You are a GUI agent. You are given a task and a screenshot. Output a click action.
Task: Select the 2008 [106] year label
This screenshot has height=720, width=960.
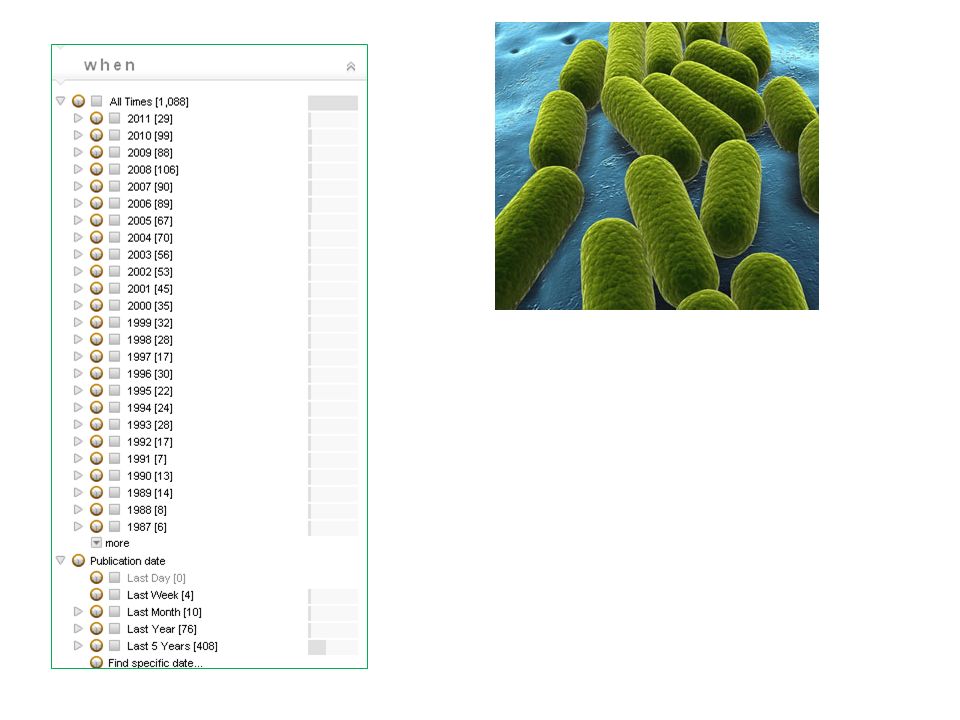click(x=153, y=170)
